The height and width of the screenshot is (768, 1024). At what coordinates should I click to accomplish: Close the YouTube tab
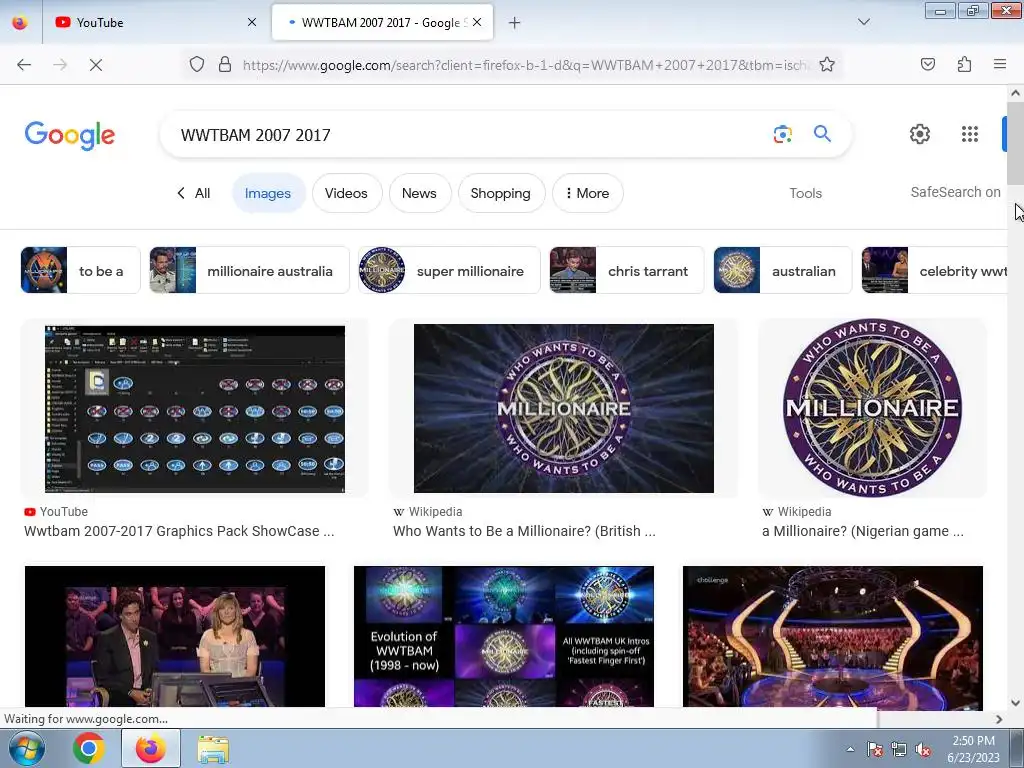pos(252,22)
